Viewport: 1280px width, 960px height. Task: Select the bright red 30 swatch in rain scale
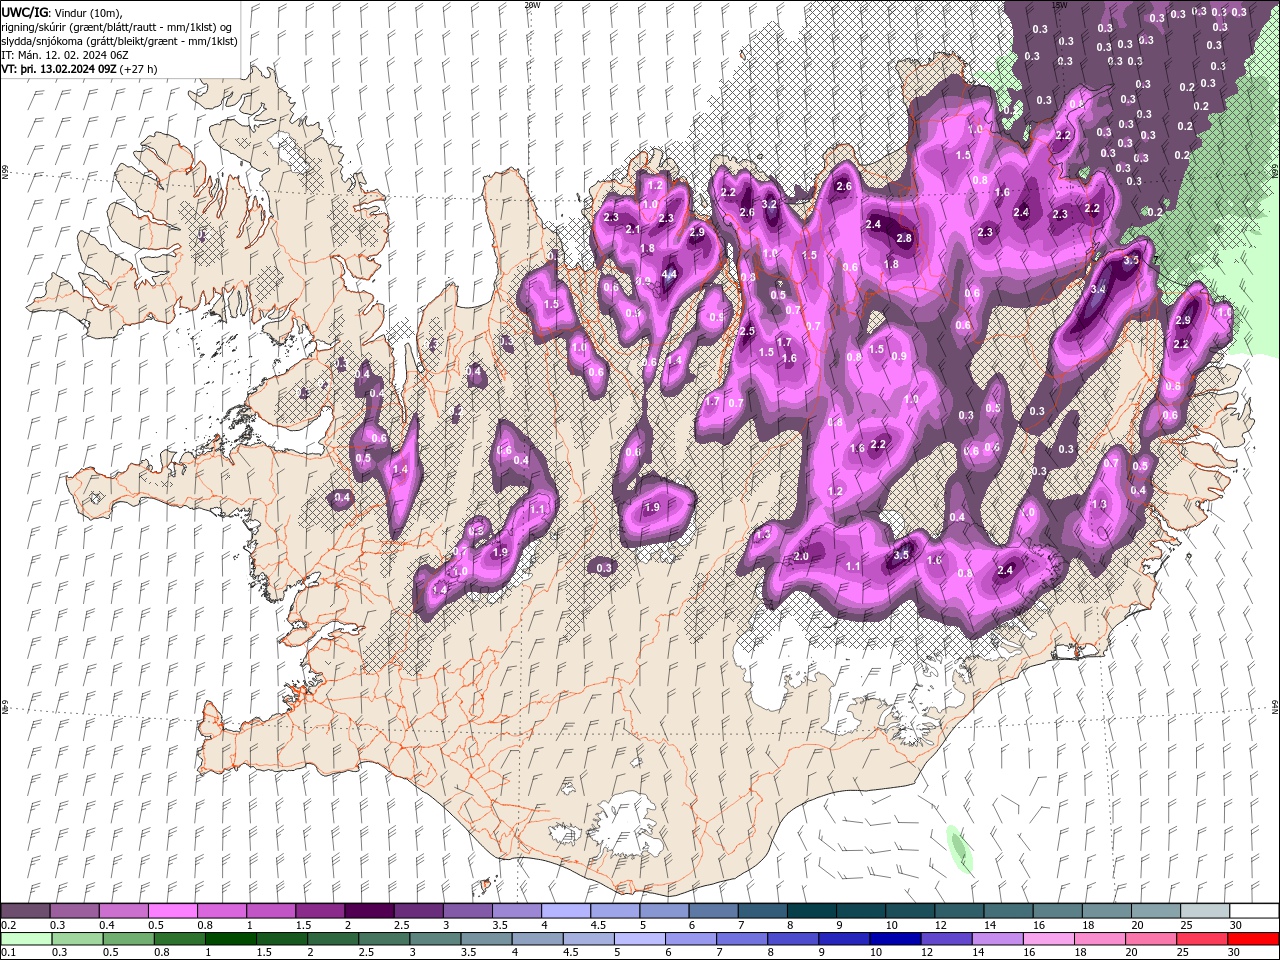pyautogui.click(x=1253, y=939)
